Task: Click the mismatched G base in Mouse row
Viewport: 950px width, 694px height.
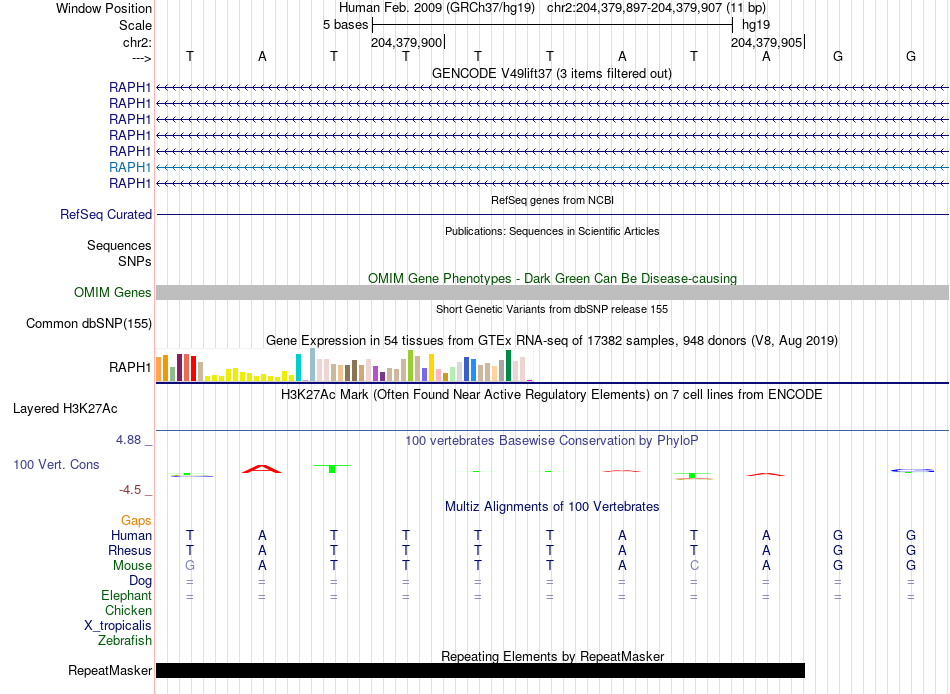Action: [190, 566]
